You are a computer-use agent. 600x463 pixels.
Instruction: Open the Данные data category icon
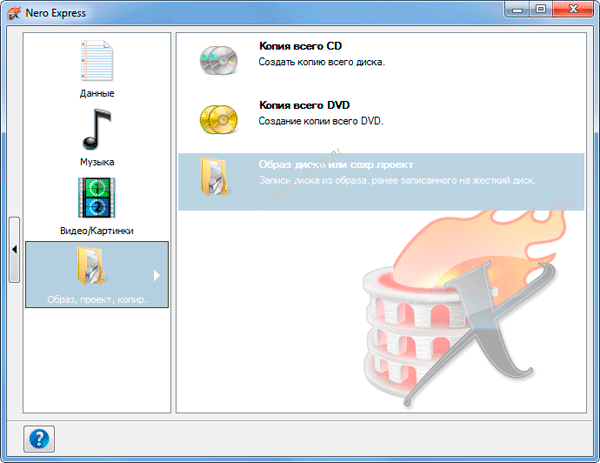click(97, 60)
